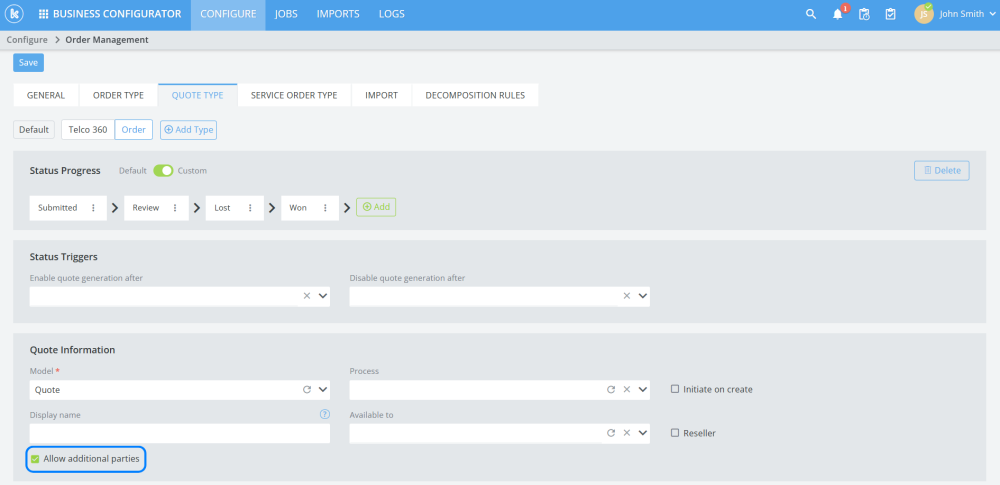Expand the Process dropdown arrow
Viewport: 1000px width, 485px height.
point(642,389)
